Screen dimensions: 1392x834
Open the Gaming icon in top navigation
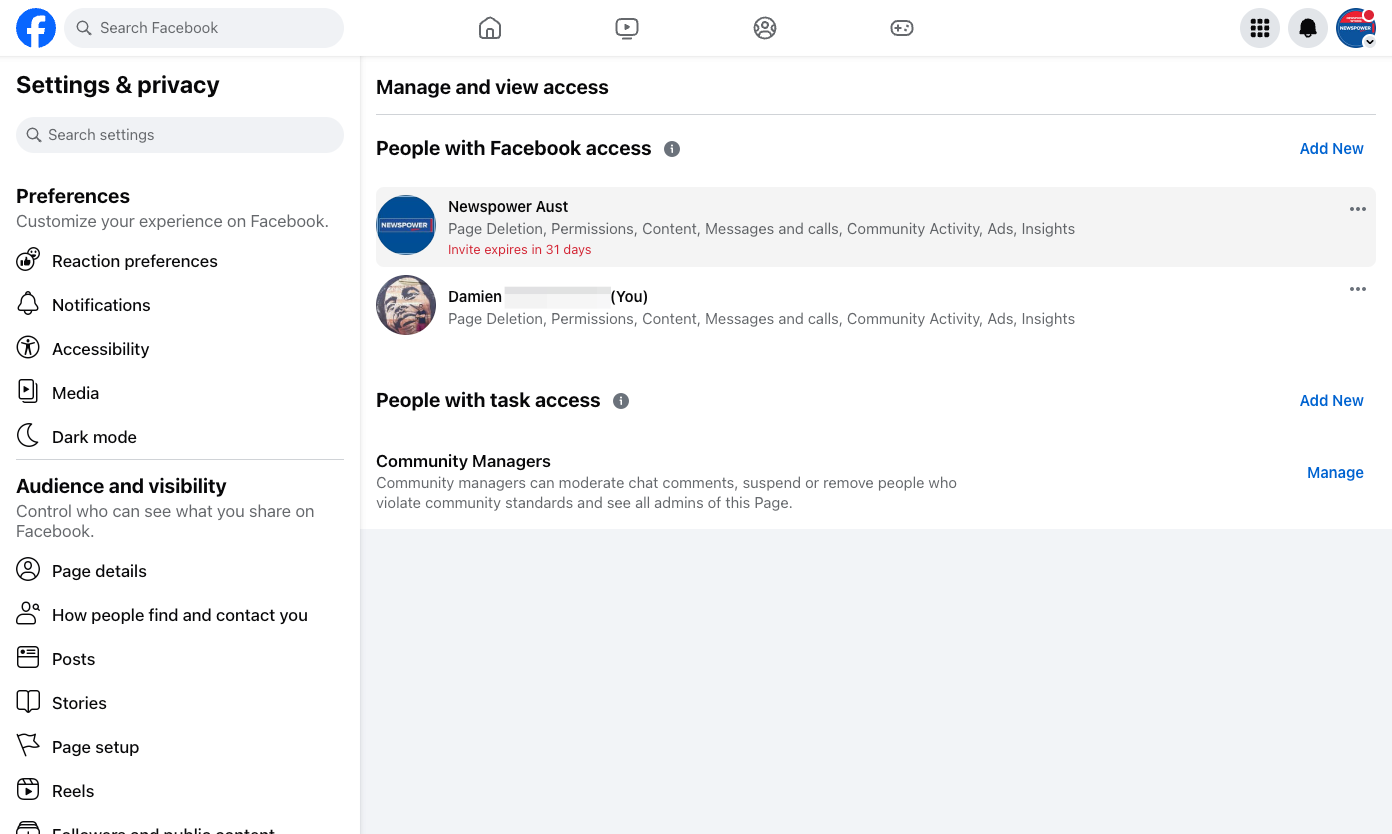pyautogui.click(x=902, y=28)
